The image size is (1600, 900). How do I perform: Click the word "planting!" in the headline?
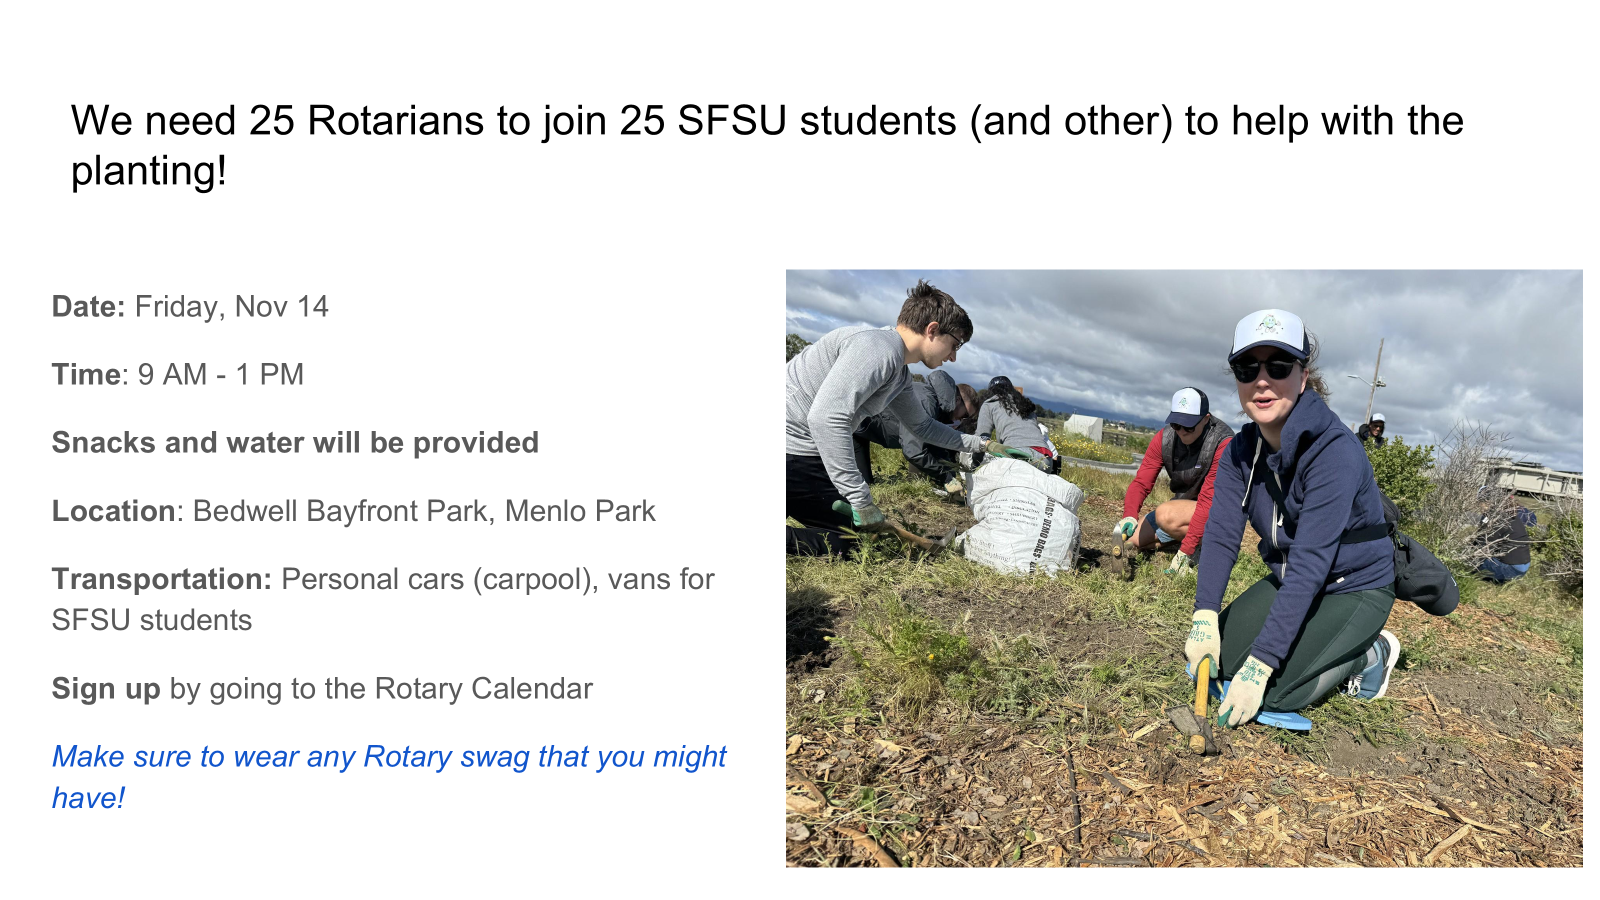149,171
